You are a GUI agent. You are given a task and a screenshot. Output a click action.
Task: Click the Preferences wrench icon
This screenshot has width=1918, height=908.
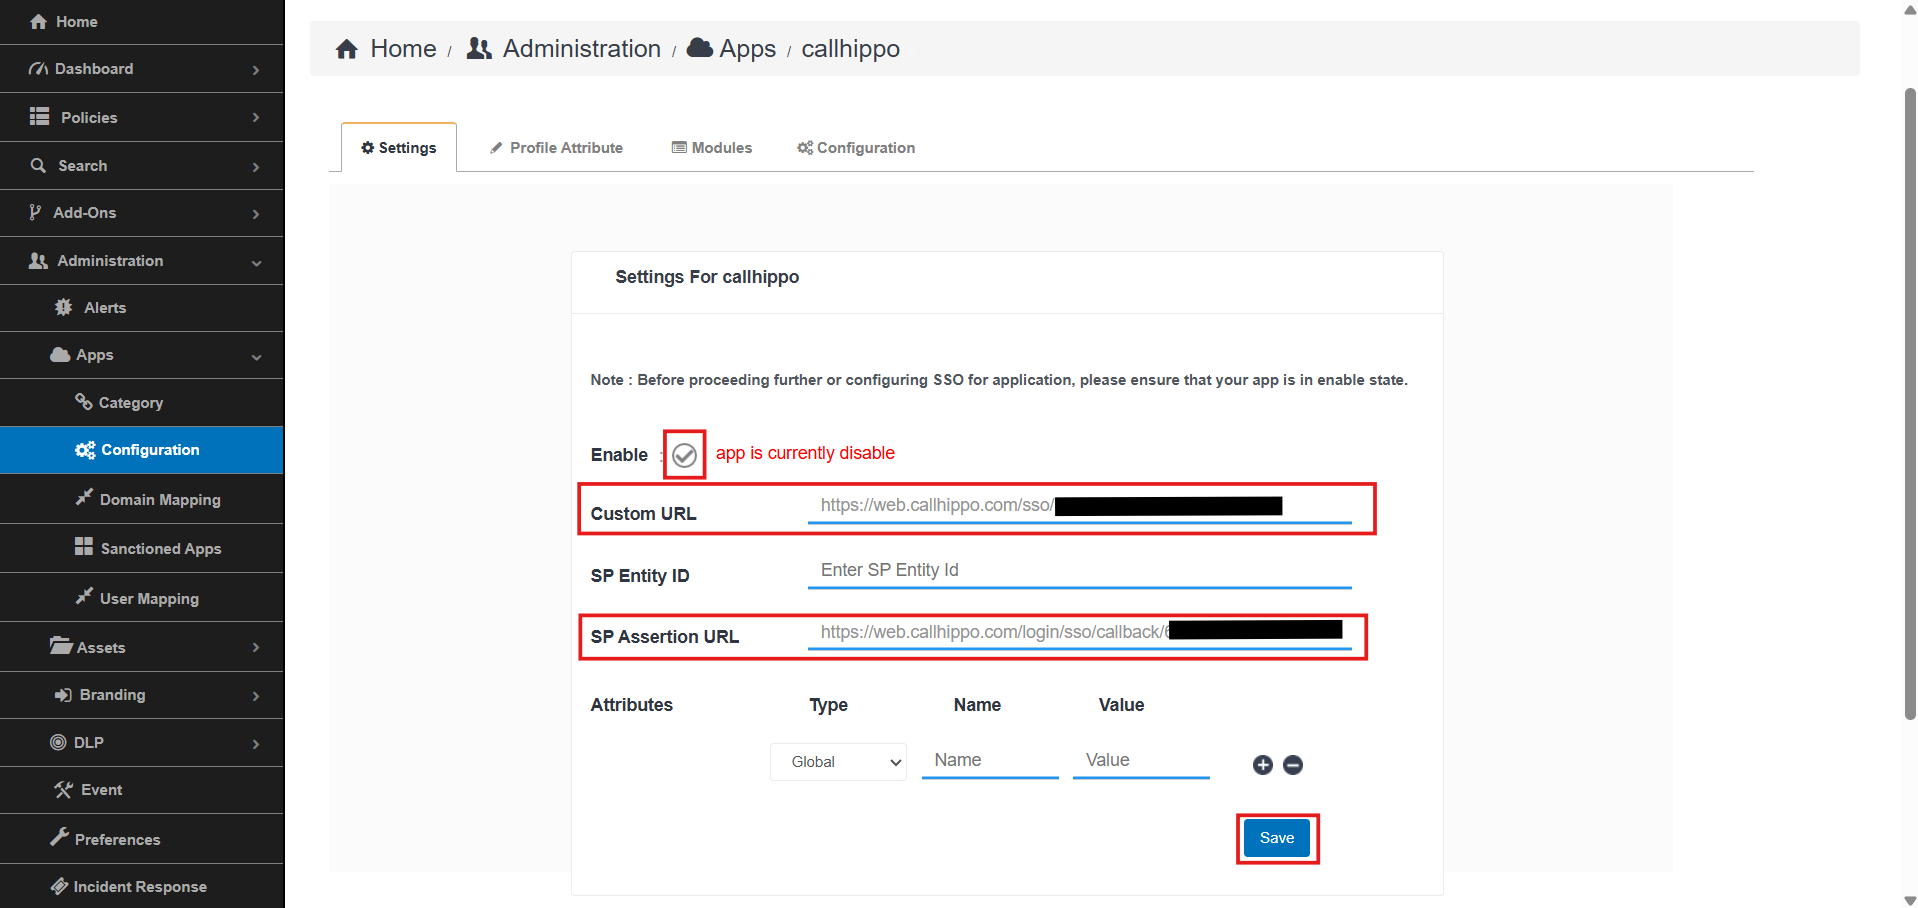pyautogui.click(x=59, y=837)
